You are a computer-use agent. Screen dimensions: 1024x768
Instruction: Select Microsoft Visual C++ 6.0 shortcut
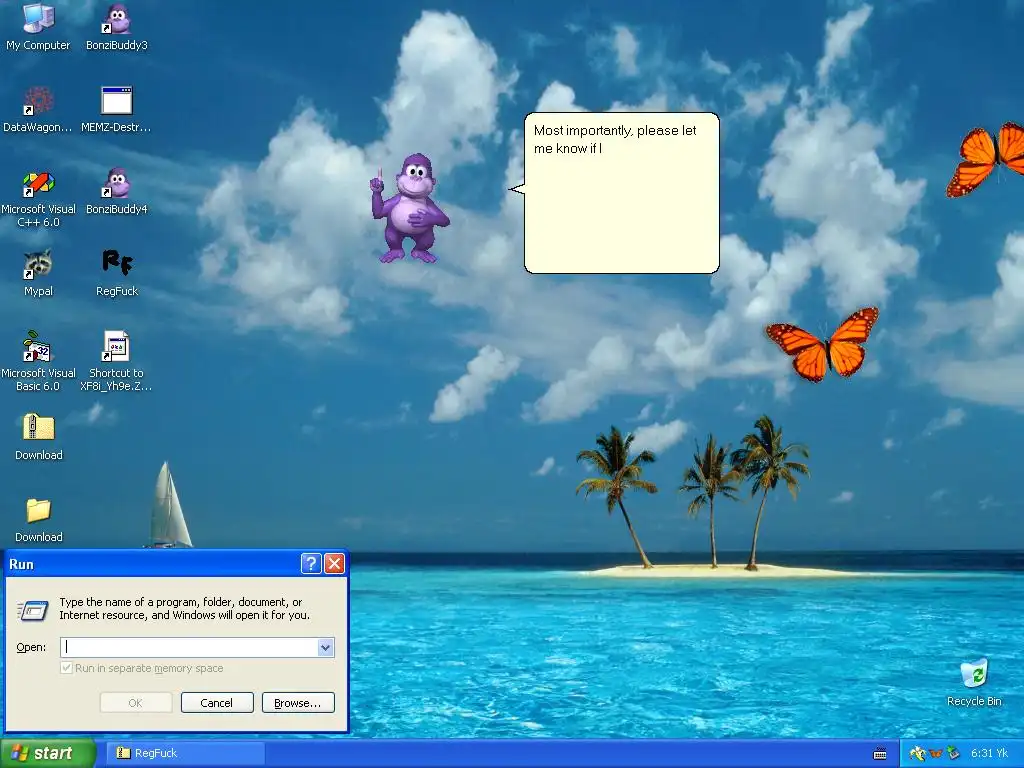pyautogui.click(x=39, y=199)
